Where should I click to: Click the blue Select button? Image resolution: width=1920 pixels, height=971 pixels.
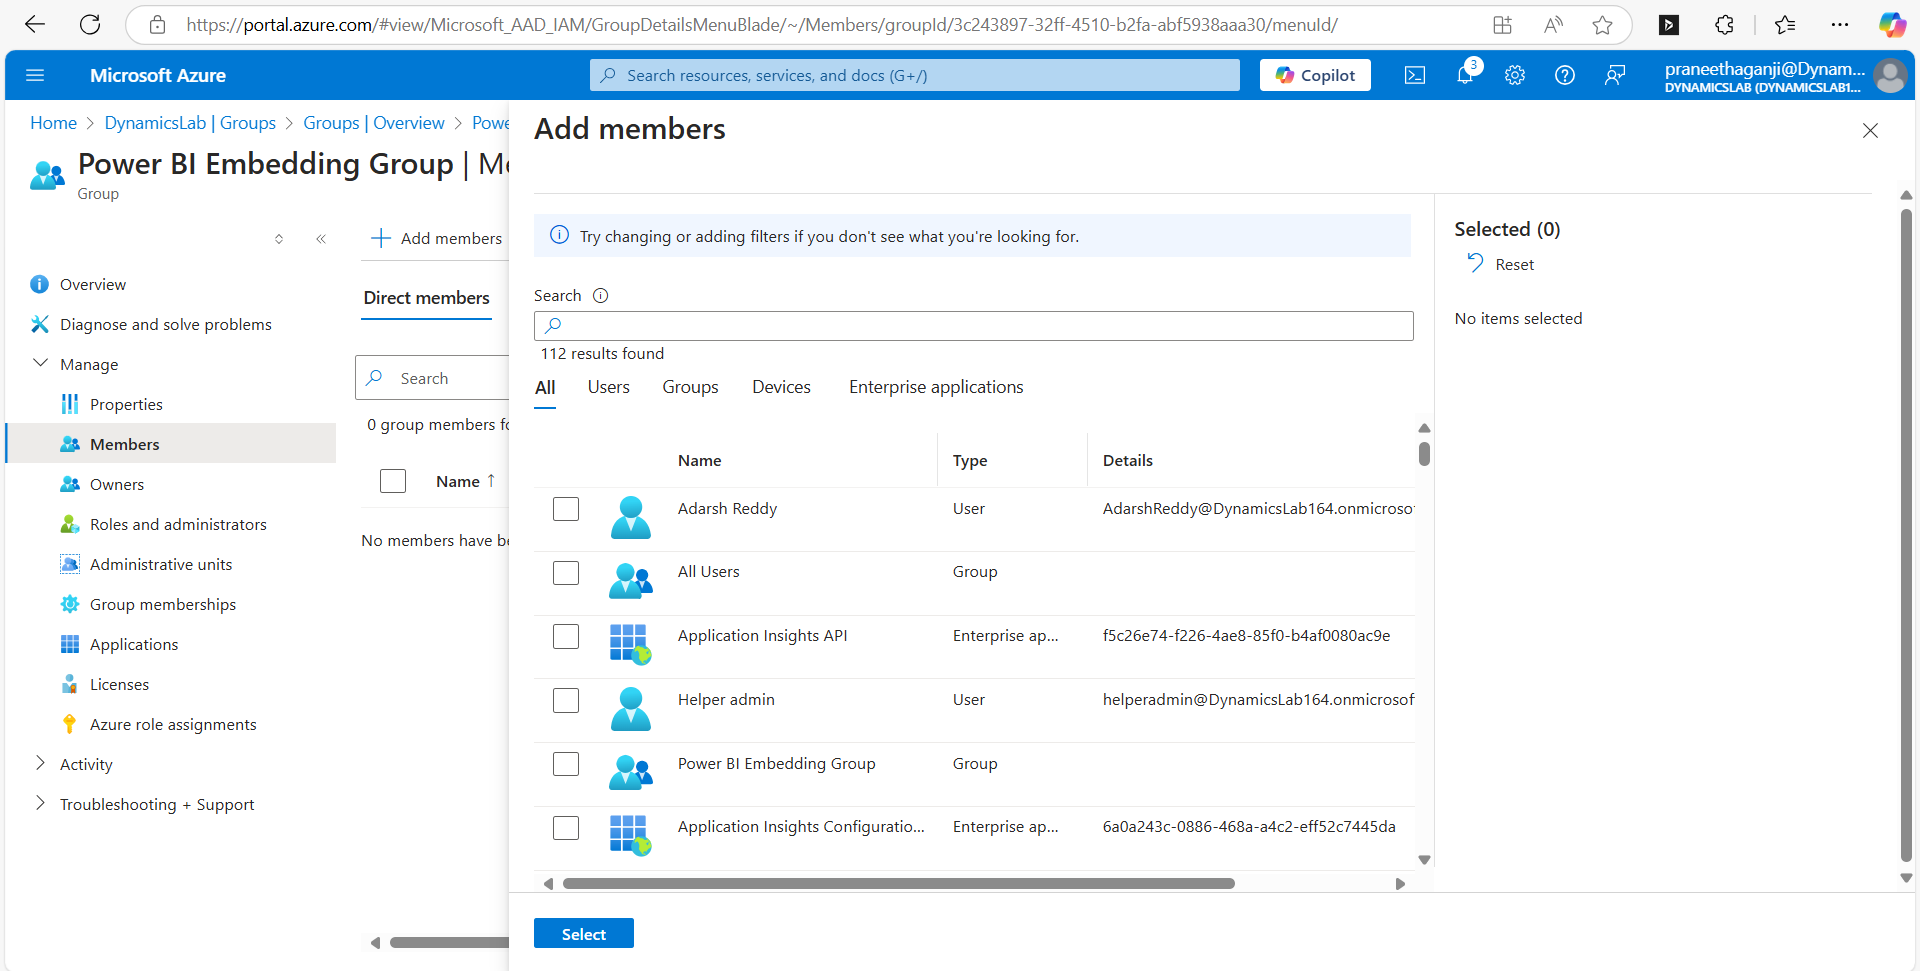583,934
